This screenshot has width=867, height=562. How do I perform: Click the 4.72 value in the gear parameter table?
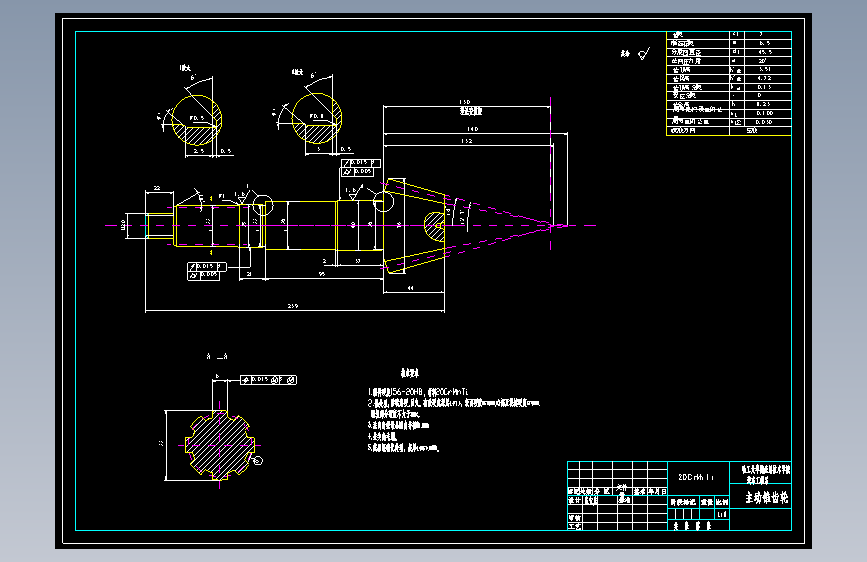click(x=765, y=79)
